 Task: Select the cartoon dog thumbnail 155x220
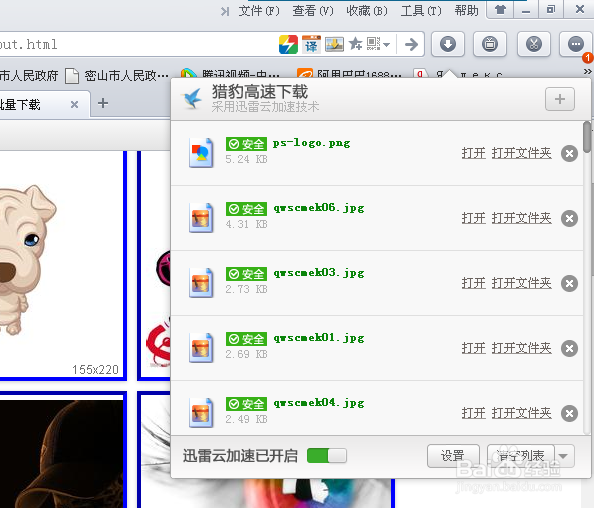coord(62,265)
